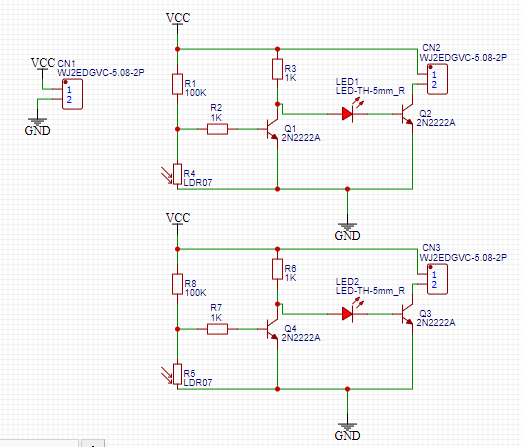The image size is (521, 447).
Task: Click the 1K value below R3 label
Action: (290, 78)
